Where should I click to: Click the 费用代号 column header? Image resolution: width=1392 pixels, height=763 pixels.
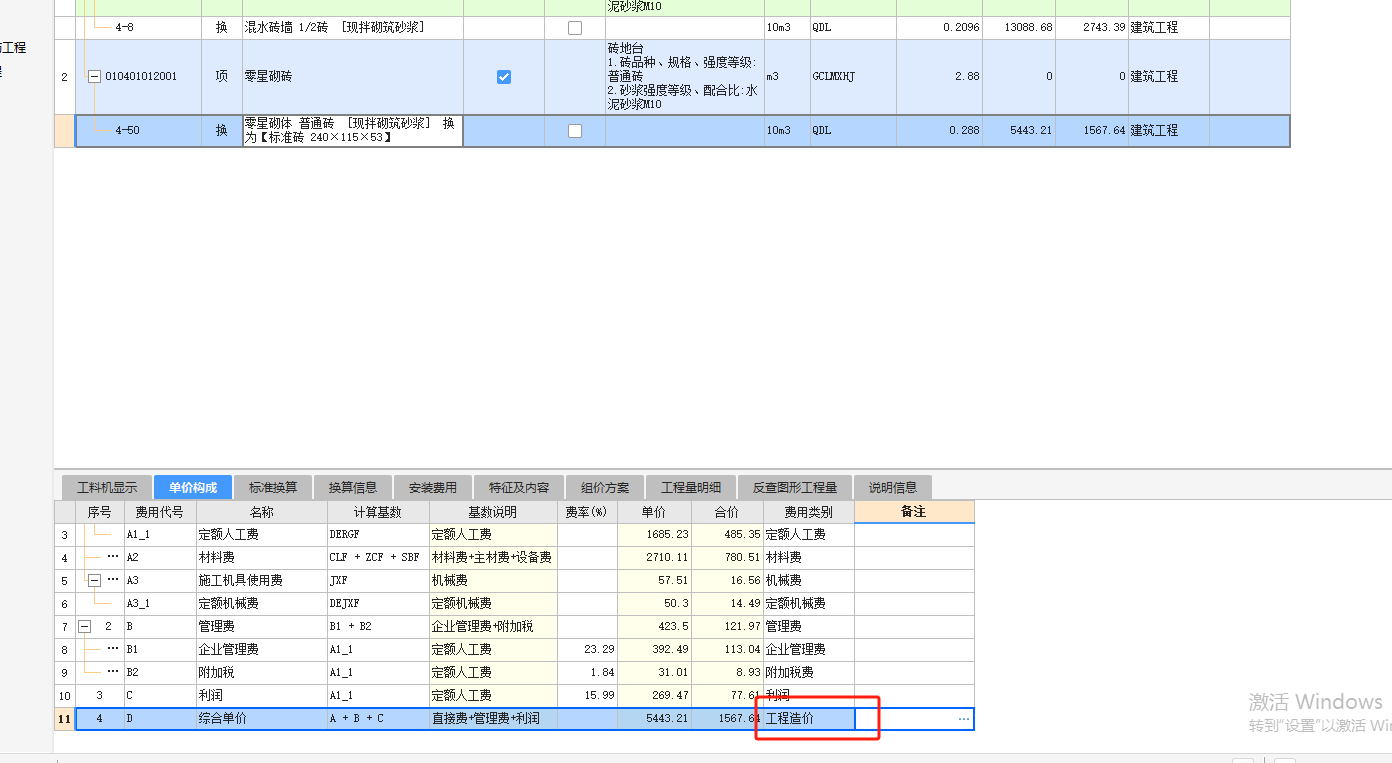[x=160, y=511]
